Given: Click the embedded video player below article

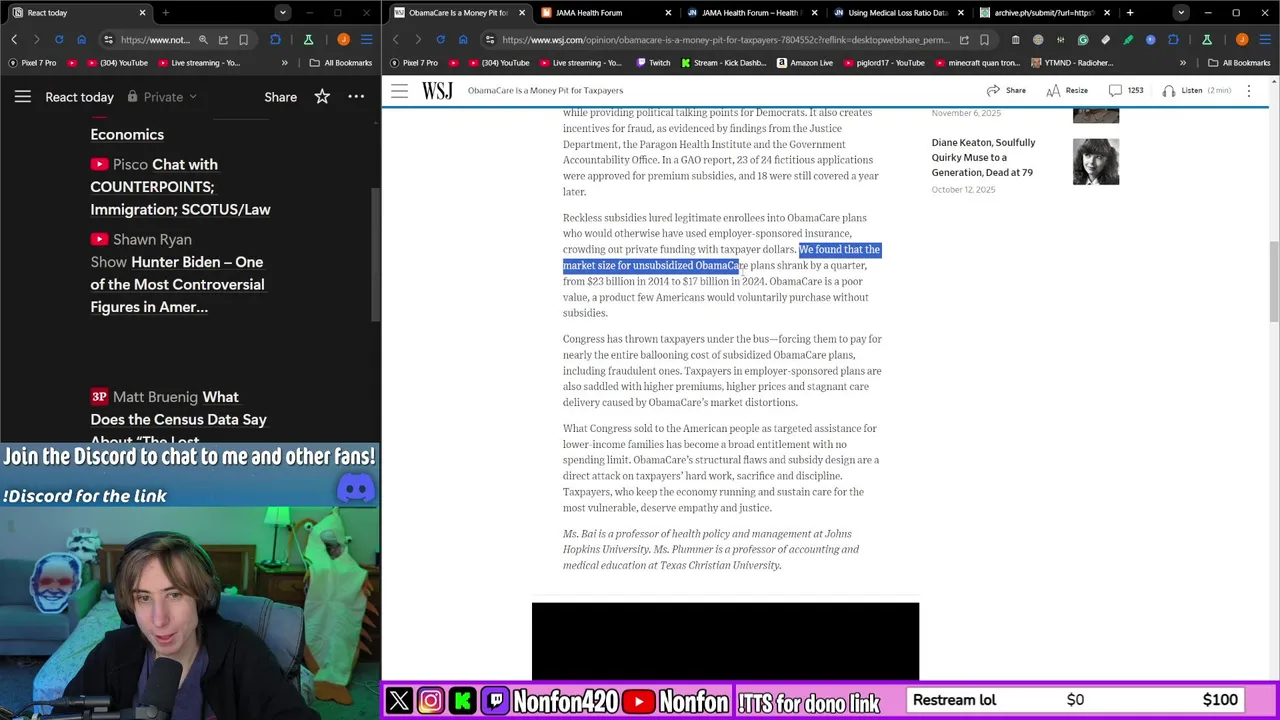Looking at the screenshot, I should pos(725,641).
